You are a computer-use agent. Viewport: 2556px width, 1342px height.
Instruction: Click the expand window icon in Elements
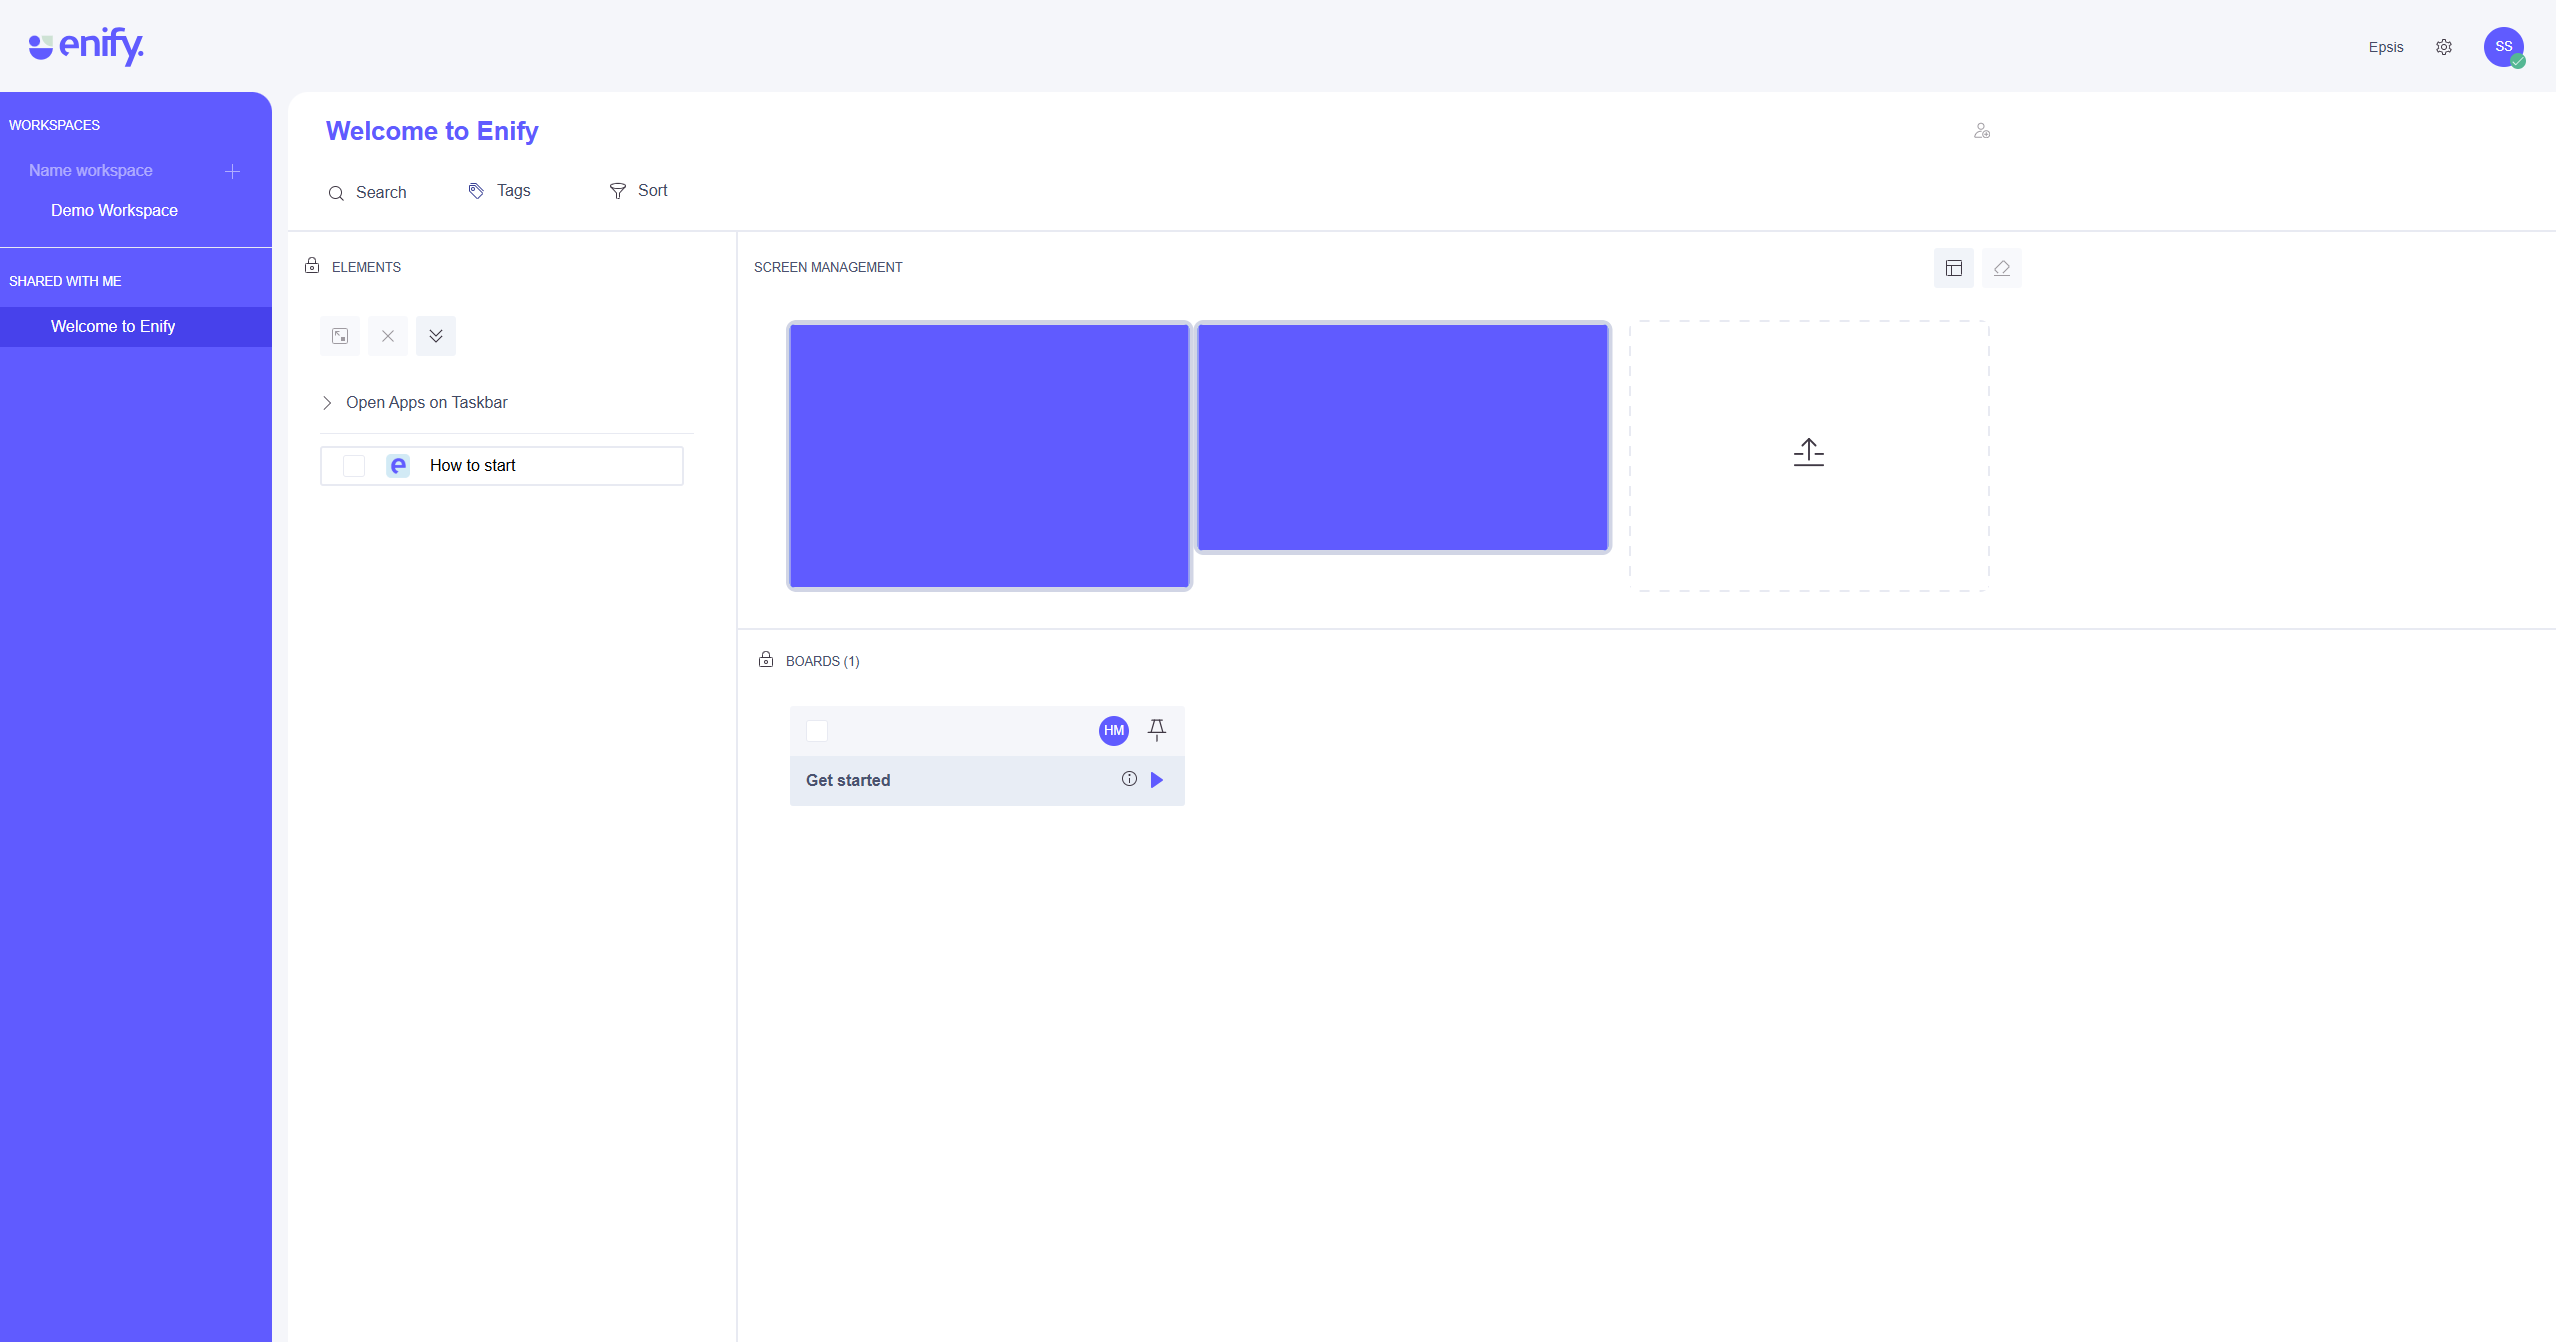340,336
